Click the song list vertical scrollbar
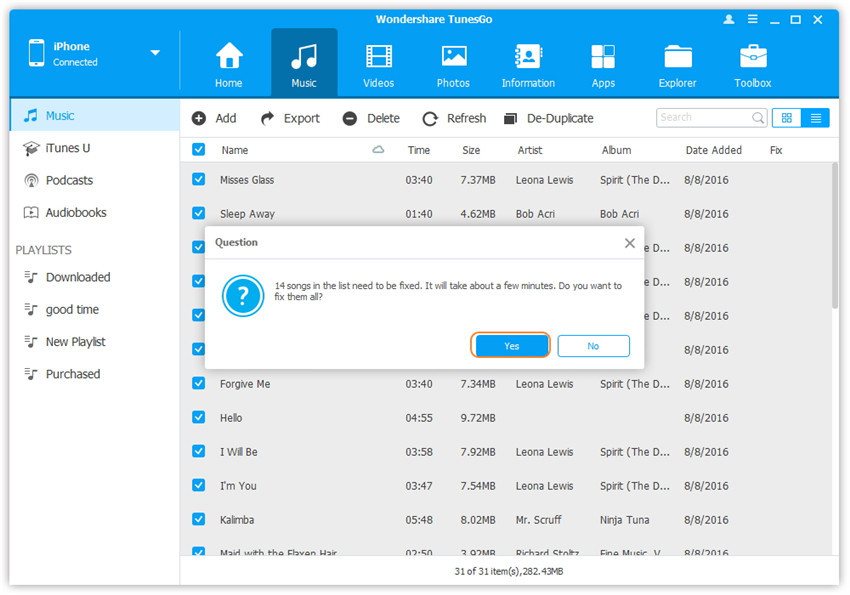This screenshot has height=595, width=850. (833, 300)
